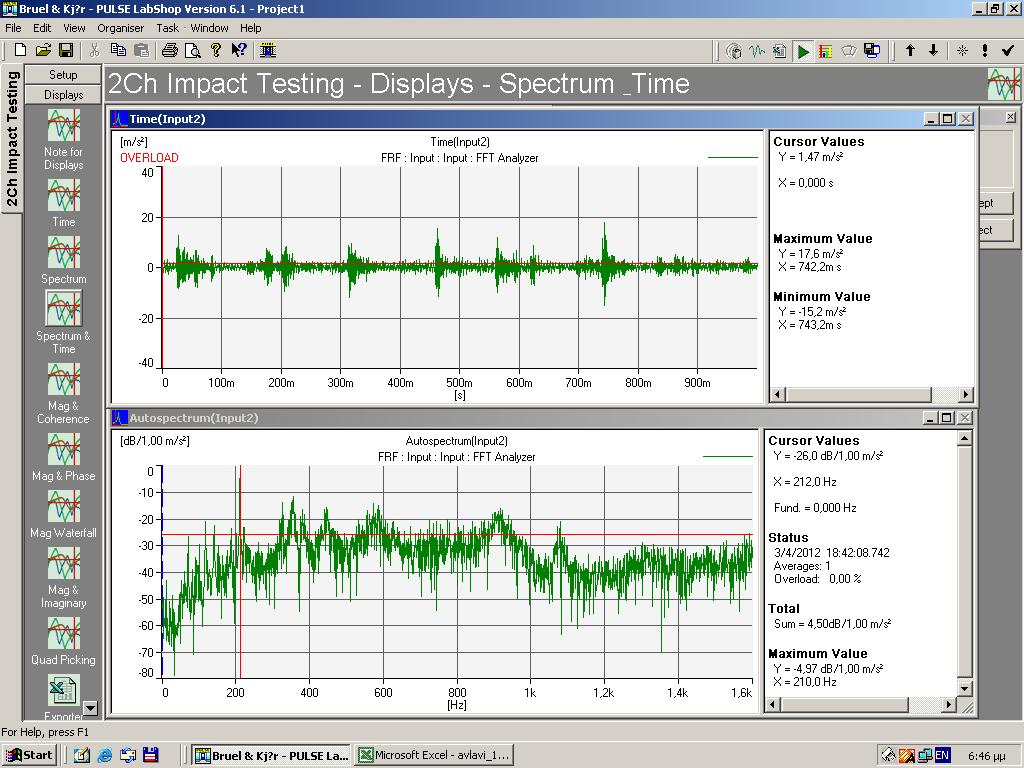Click the up arrow toolbar icon
This screenshot has width=1024, height=768.
coord(910,50)
